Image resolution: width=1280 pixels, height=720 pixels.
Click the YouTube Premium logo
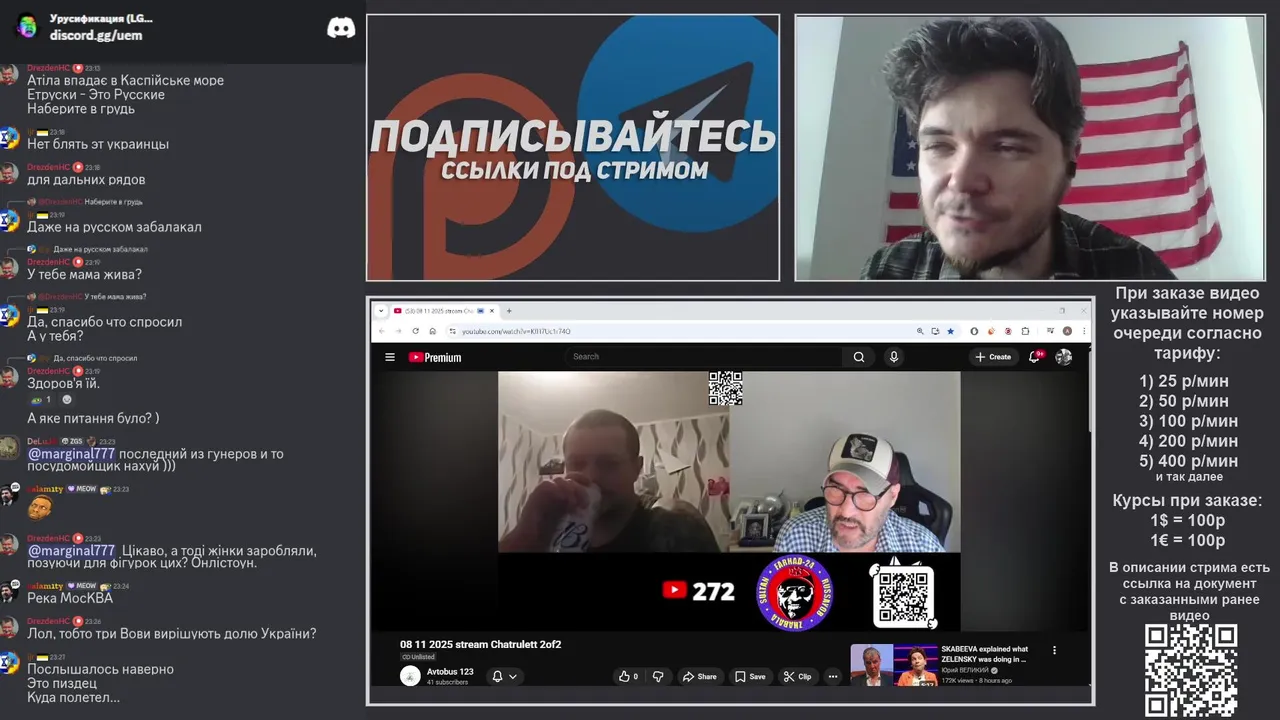(x=435, y=357)
